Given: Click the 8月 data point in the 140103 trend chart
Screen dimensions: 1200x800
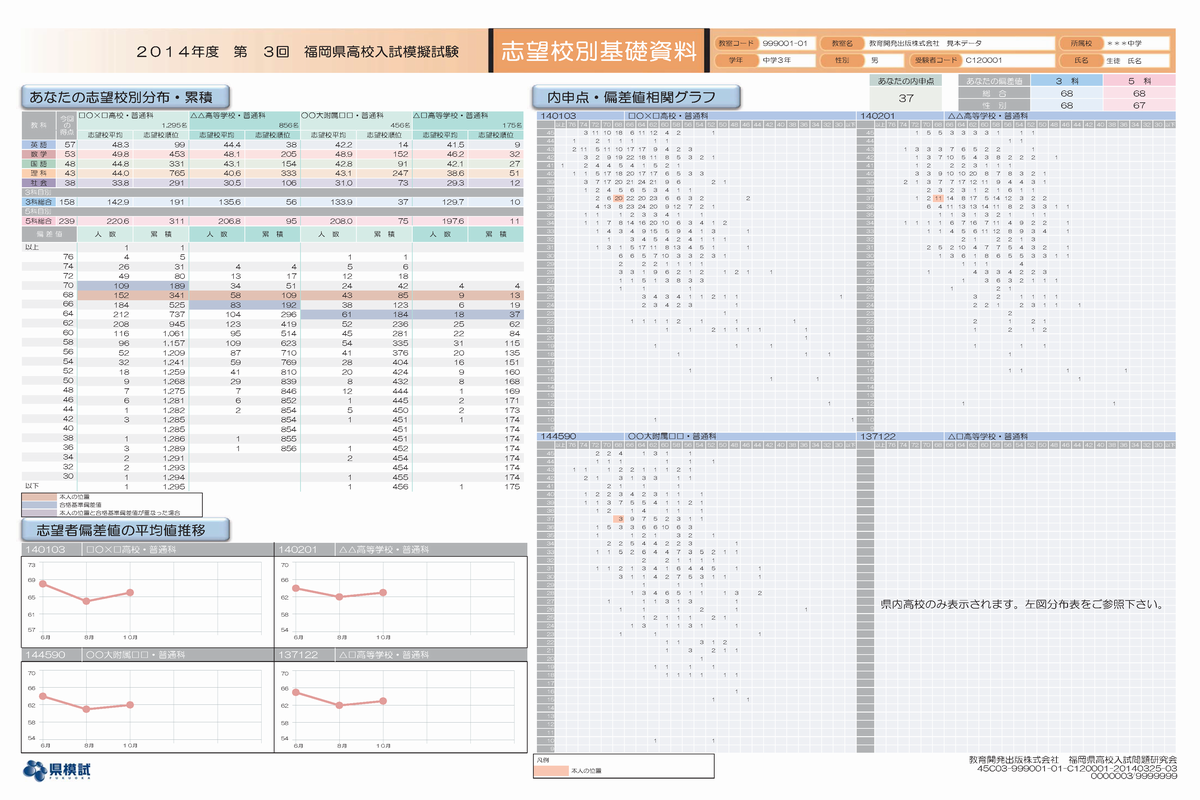Looking at the screenshot, I should (88, 601).
